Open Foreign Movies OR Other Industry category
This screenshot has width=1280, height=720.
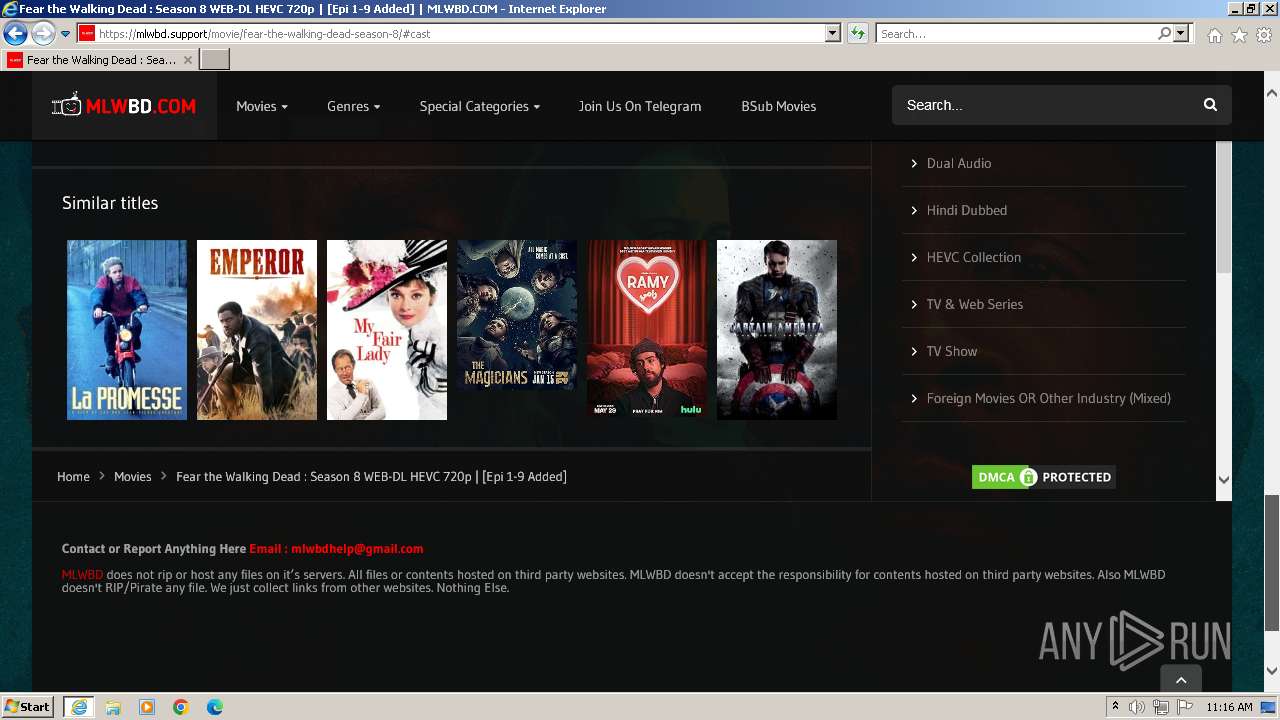click(1048, 398)
